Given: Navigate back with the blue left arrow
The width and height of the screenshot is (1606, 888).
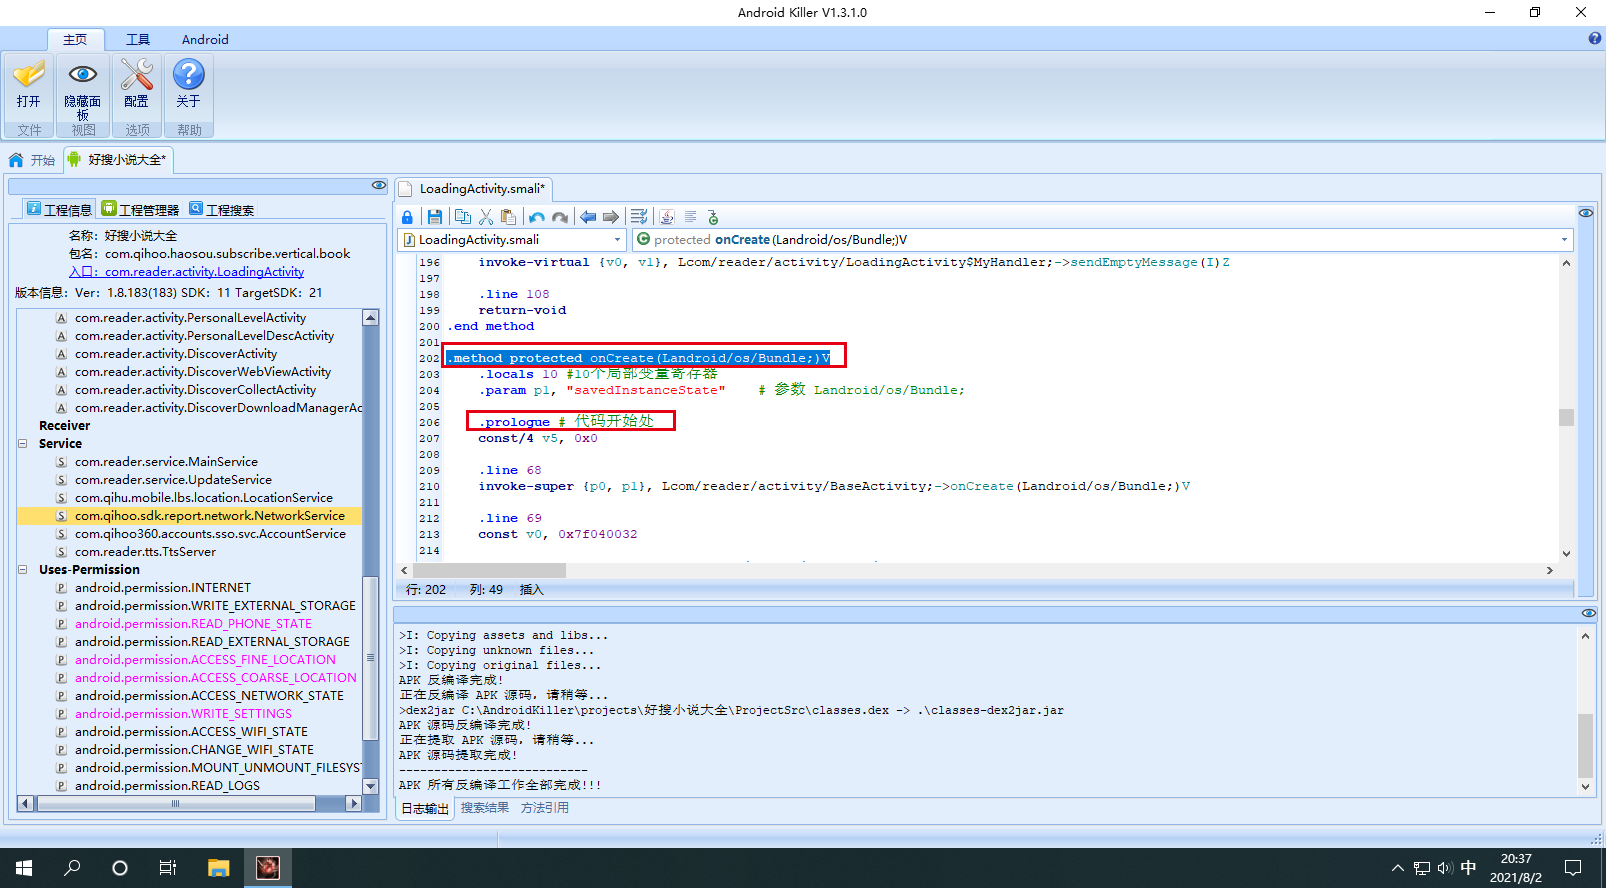Looking at the screenshot, I should point(588,217).
